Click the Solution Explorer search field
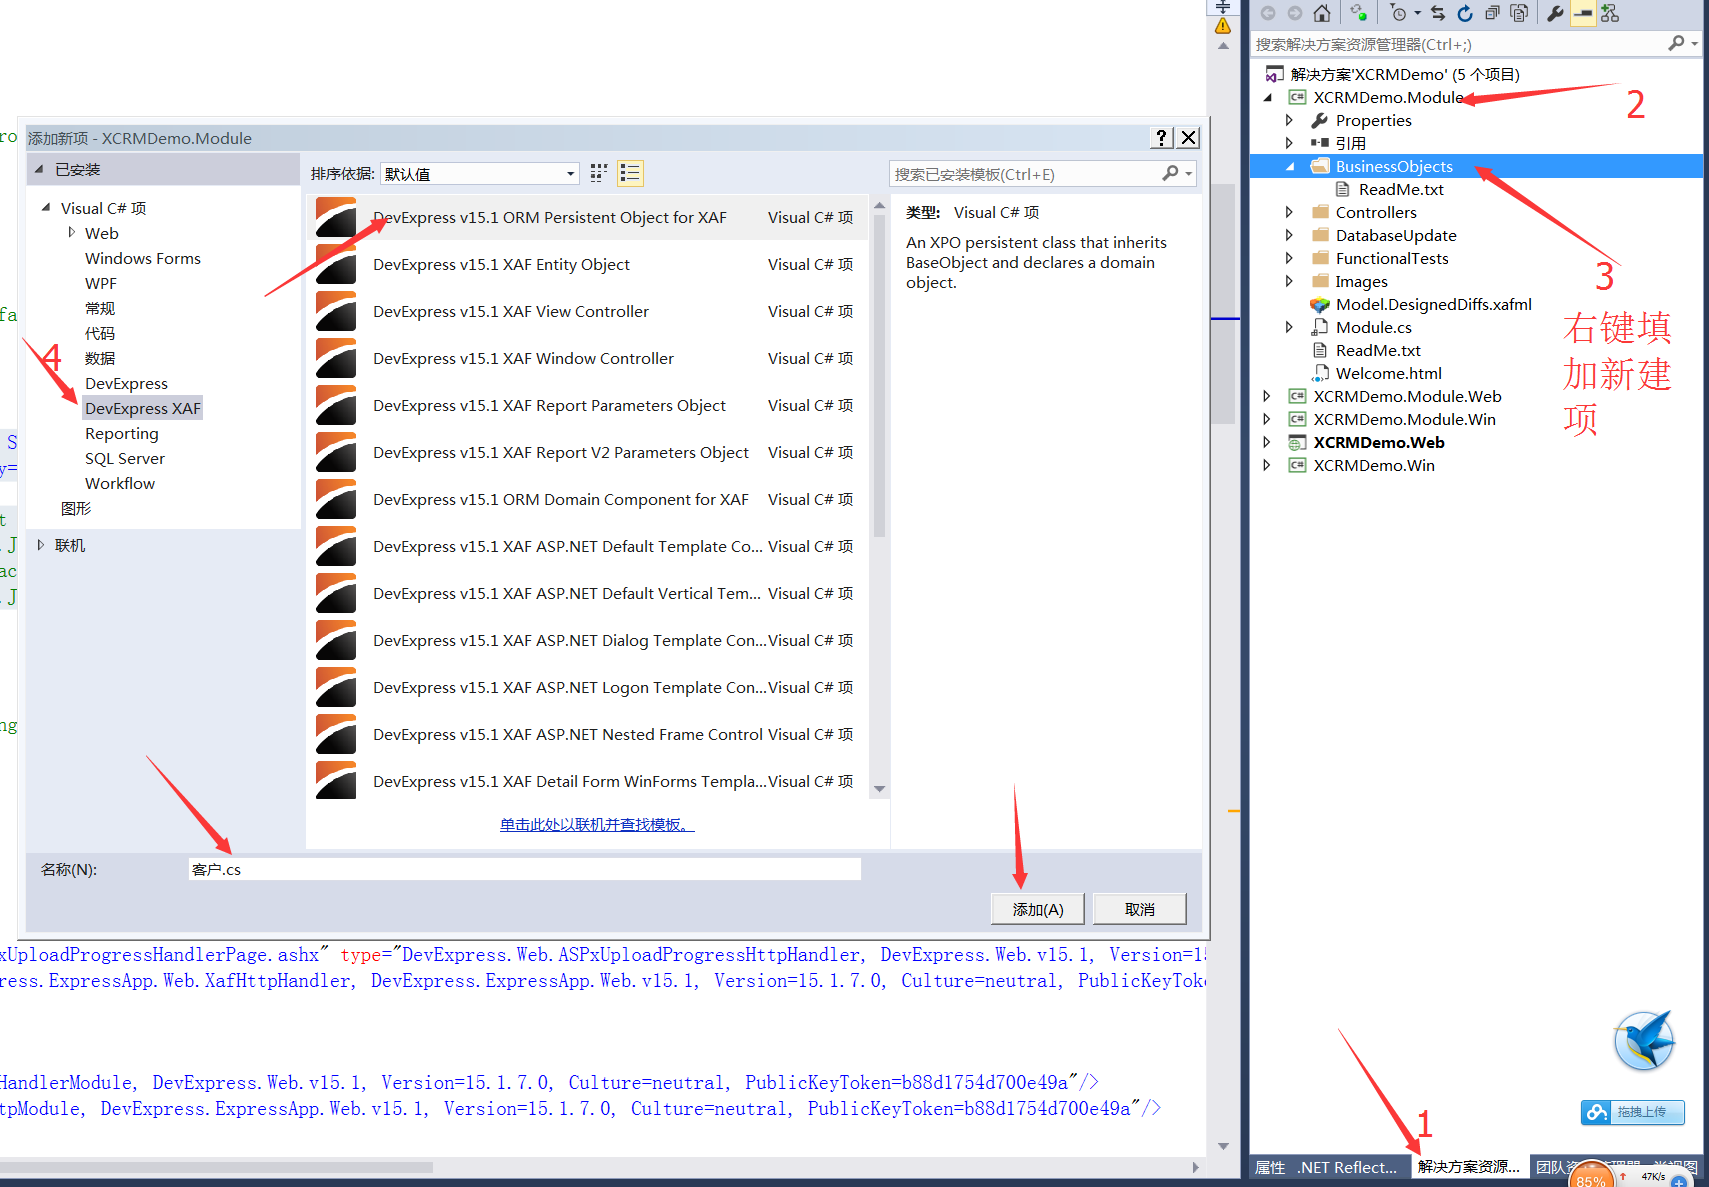Screen dimensions: 1709x1187 [1460, 44]
